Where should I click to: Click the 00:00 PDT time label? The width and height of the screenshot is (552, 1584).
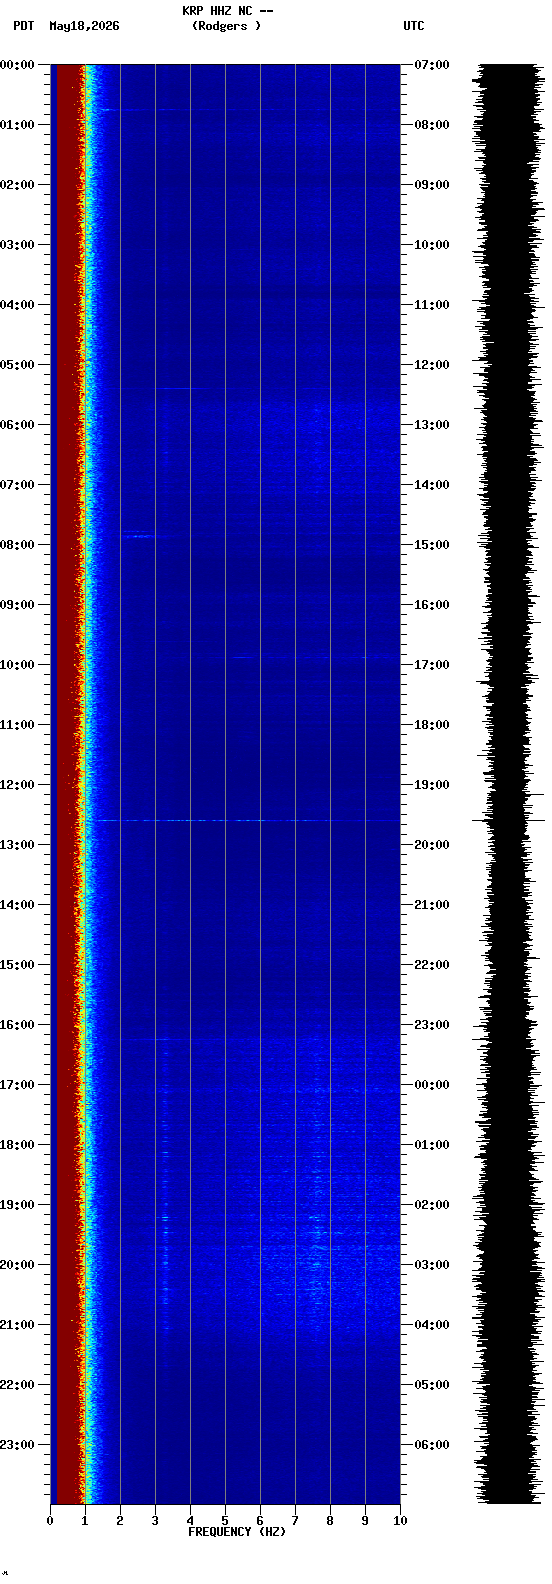tap(18, 65)
